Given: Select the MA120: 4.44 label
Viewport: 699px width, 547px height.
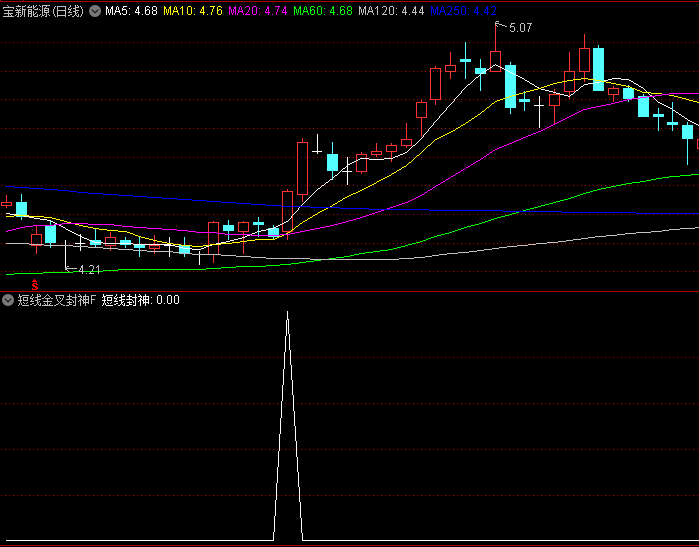Looking at the screenshot, I should click(391, 11).
